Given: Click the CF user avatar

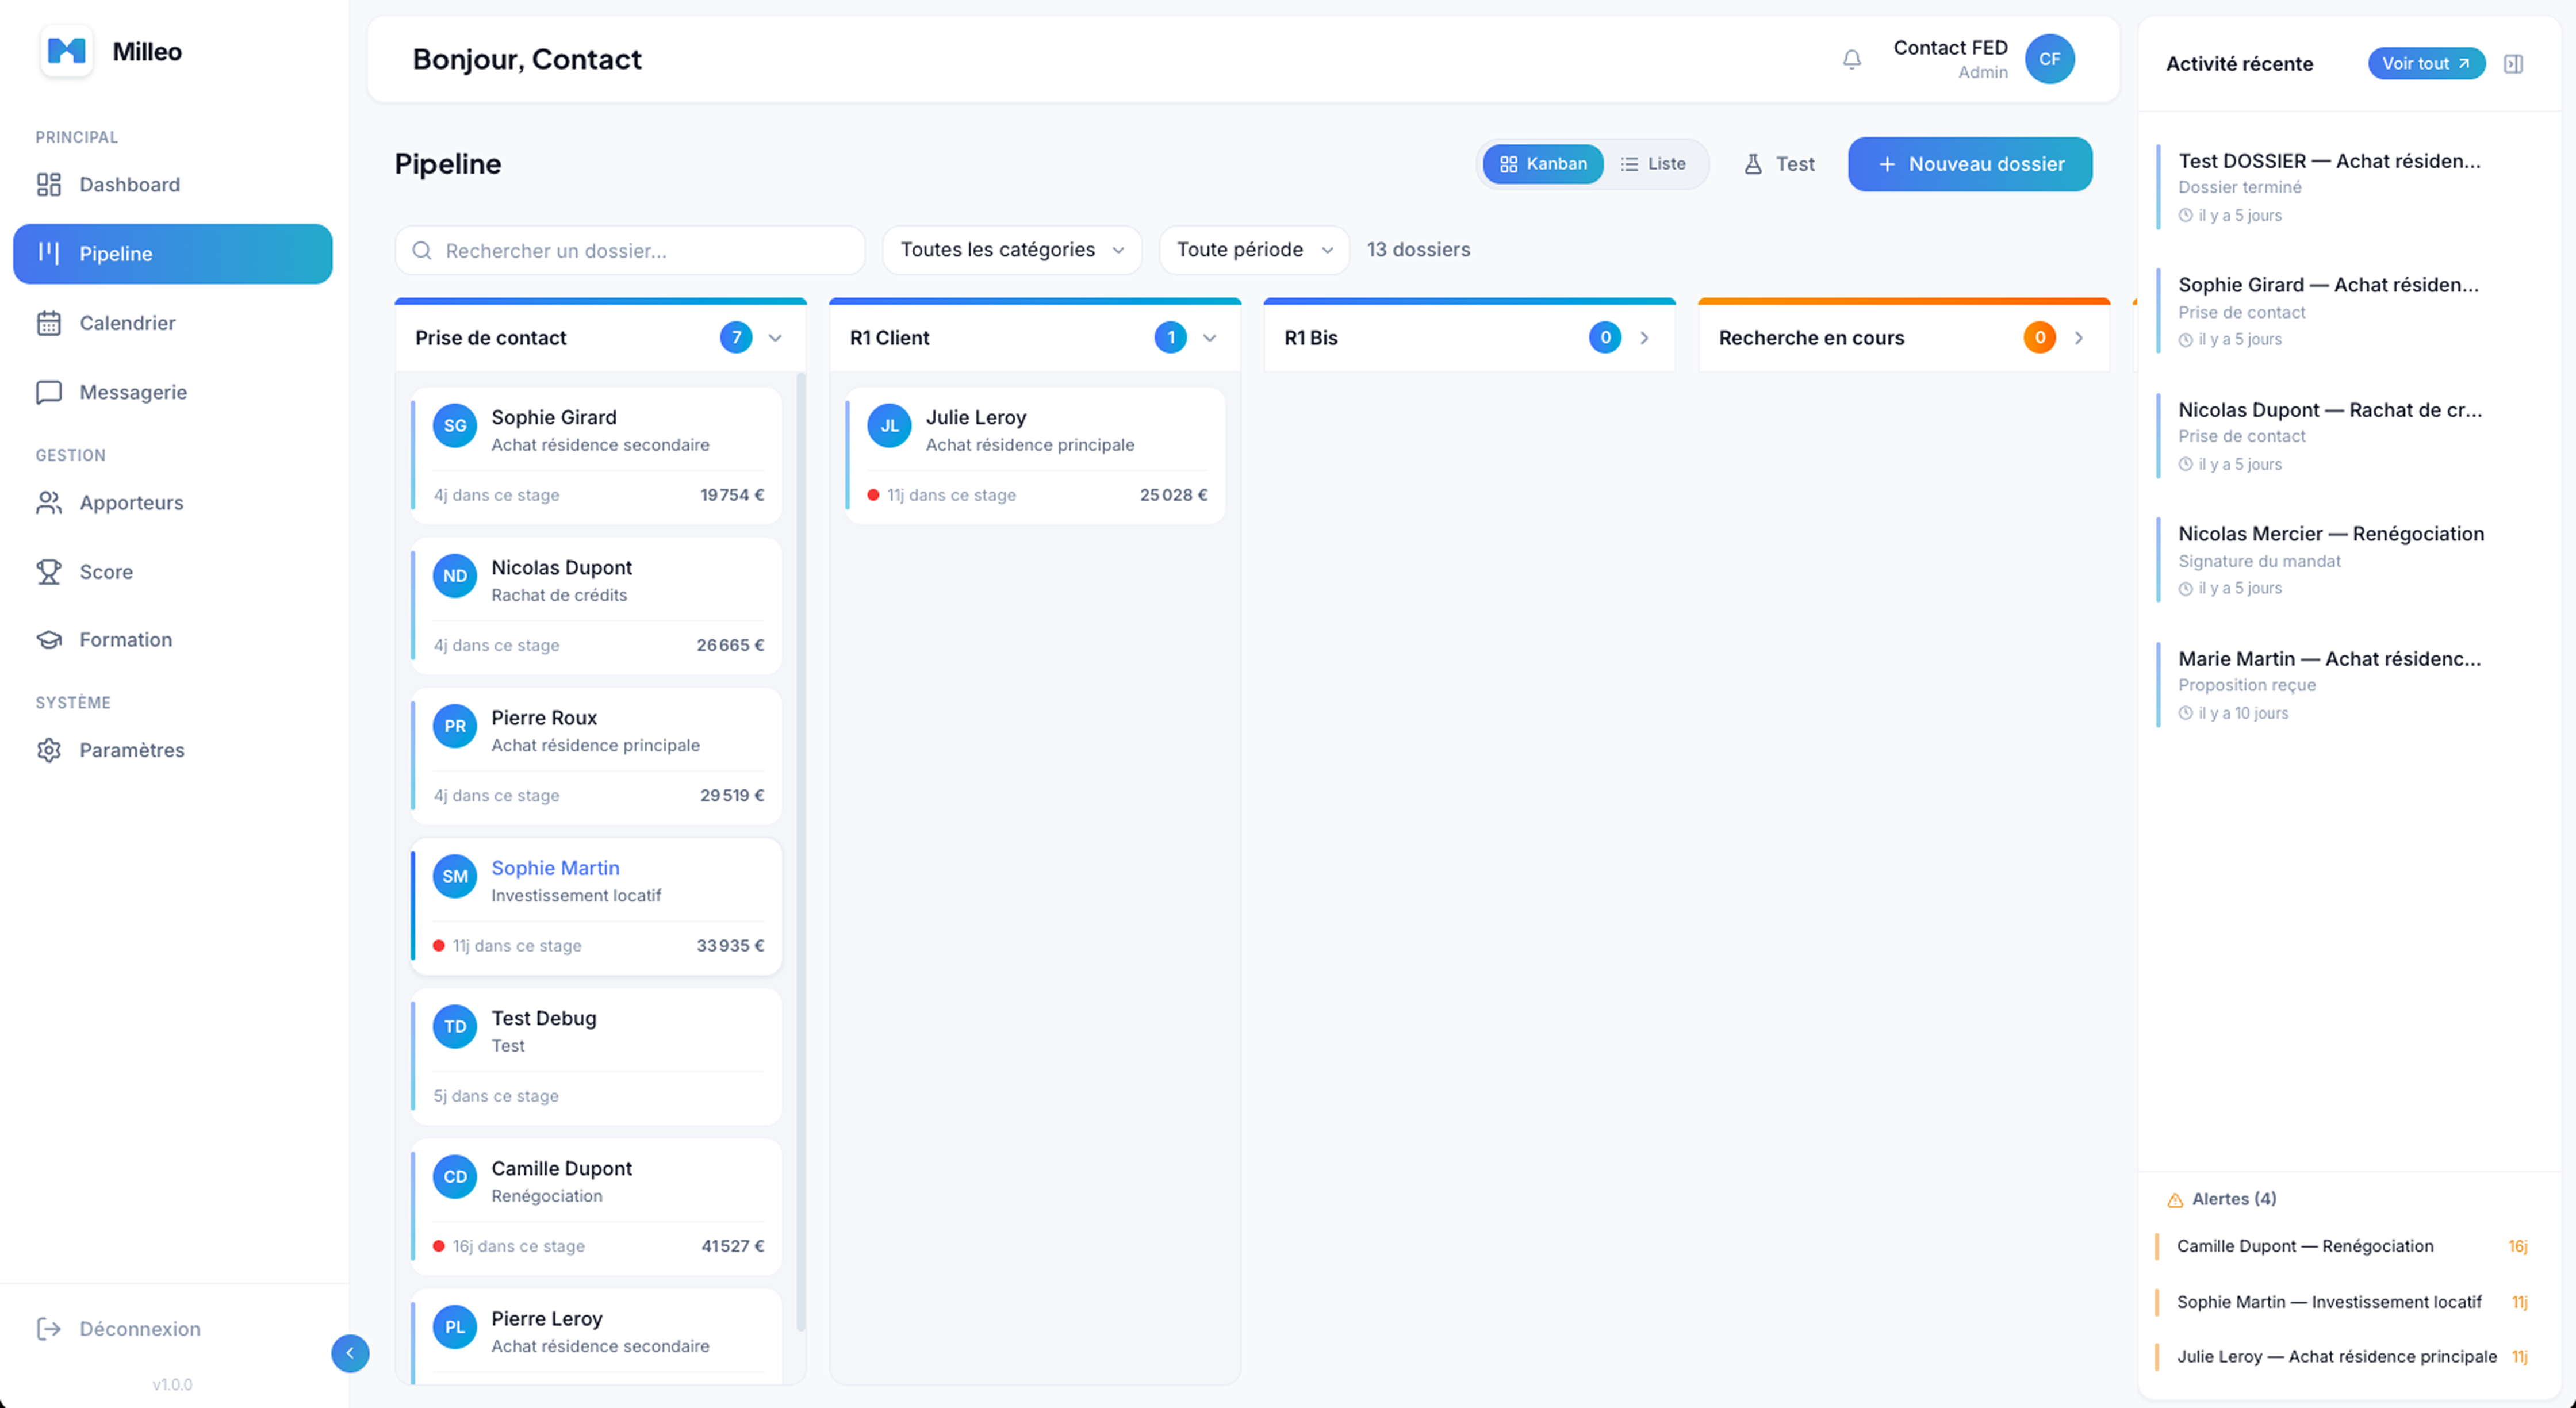Looking at the screenshot, I should pos(2049,59).
